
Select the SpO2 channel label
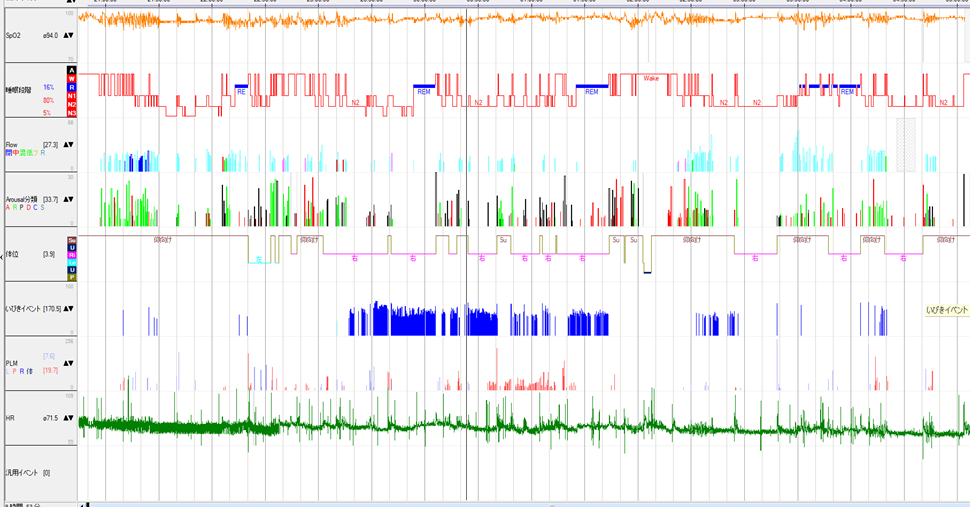click(14, 35)
